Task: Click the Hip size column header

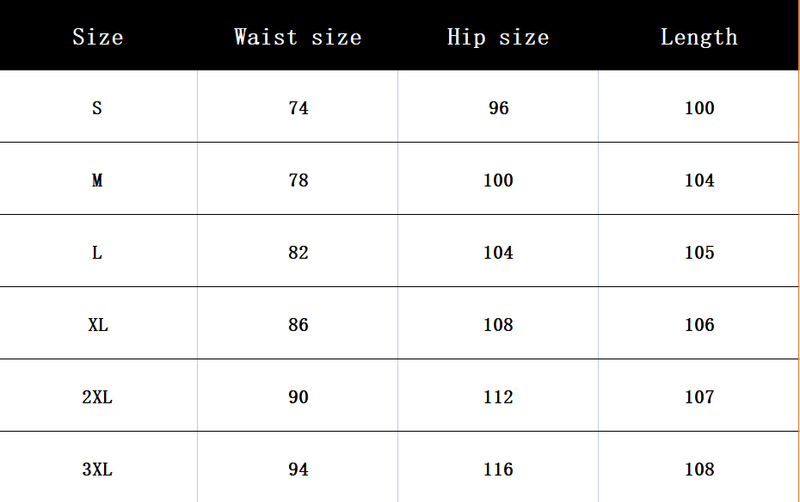Action: pyautogui.click(x=498, y=38)
